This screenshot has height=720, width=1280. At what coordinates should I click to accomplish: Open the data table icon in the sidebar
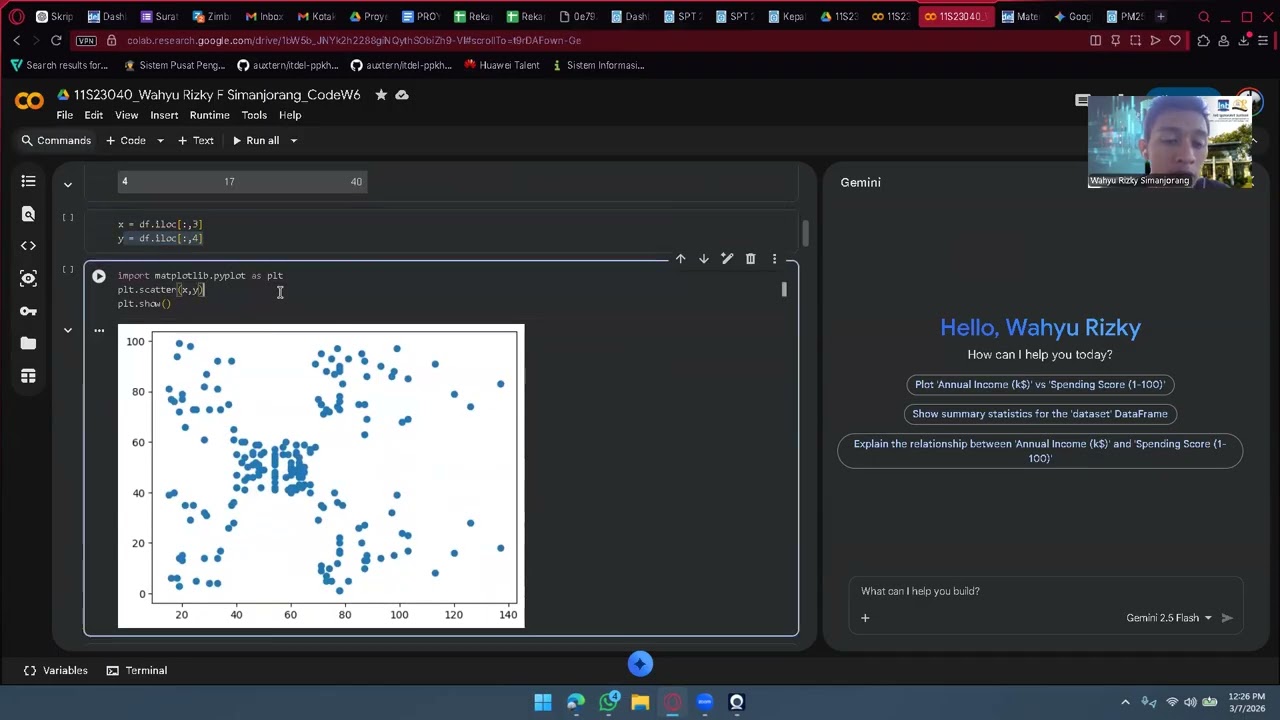(x=28, y=376)
